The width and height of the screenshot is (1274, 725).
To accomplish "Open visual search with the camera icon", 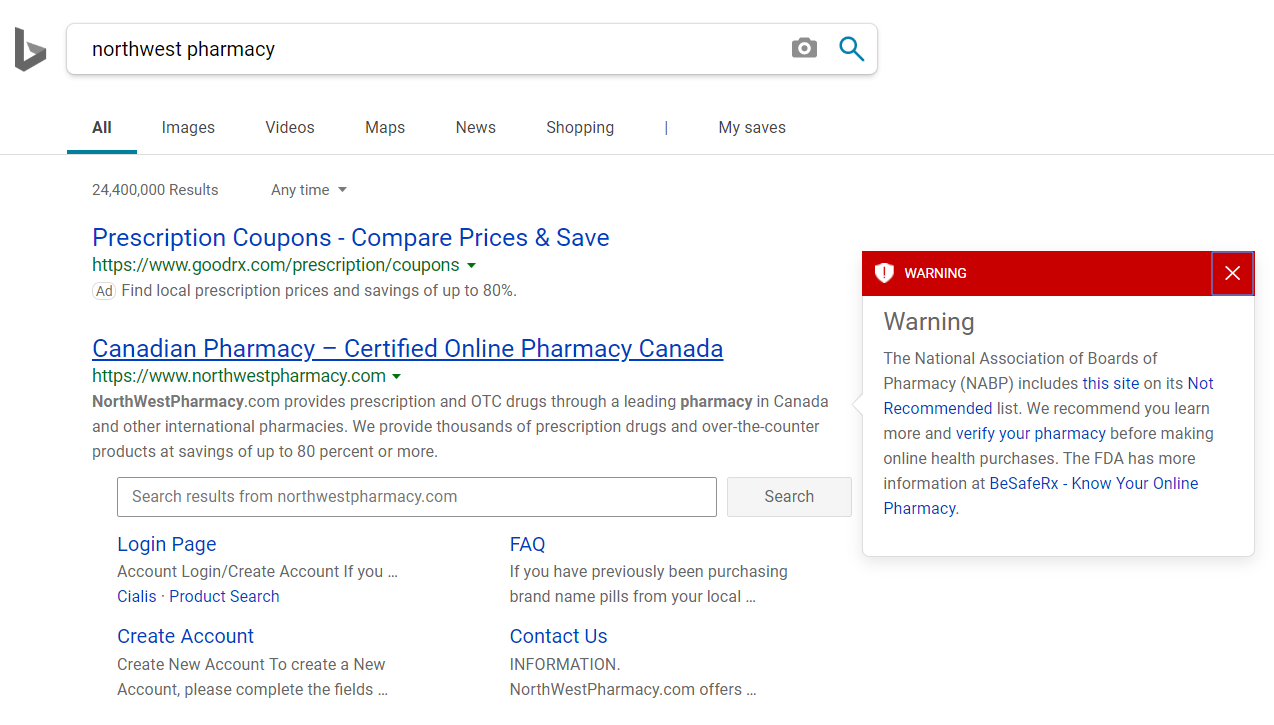I will click(804, 47).
